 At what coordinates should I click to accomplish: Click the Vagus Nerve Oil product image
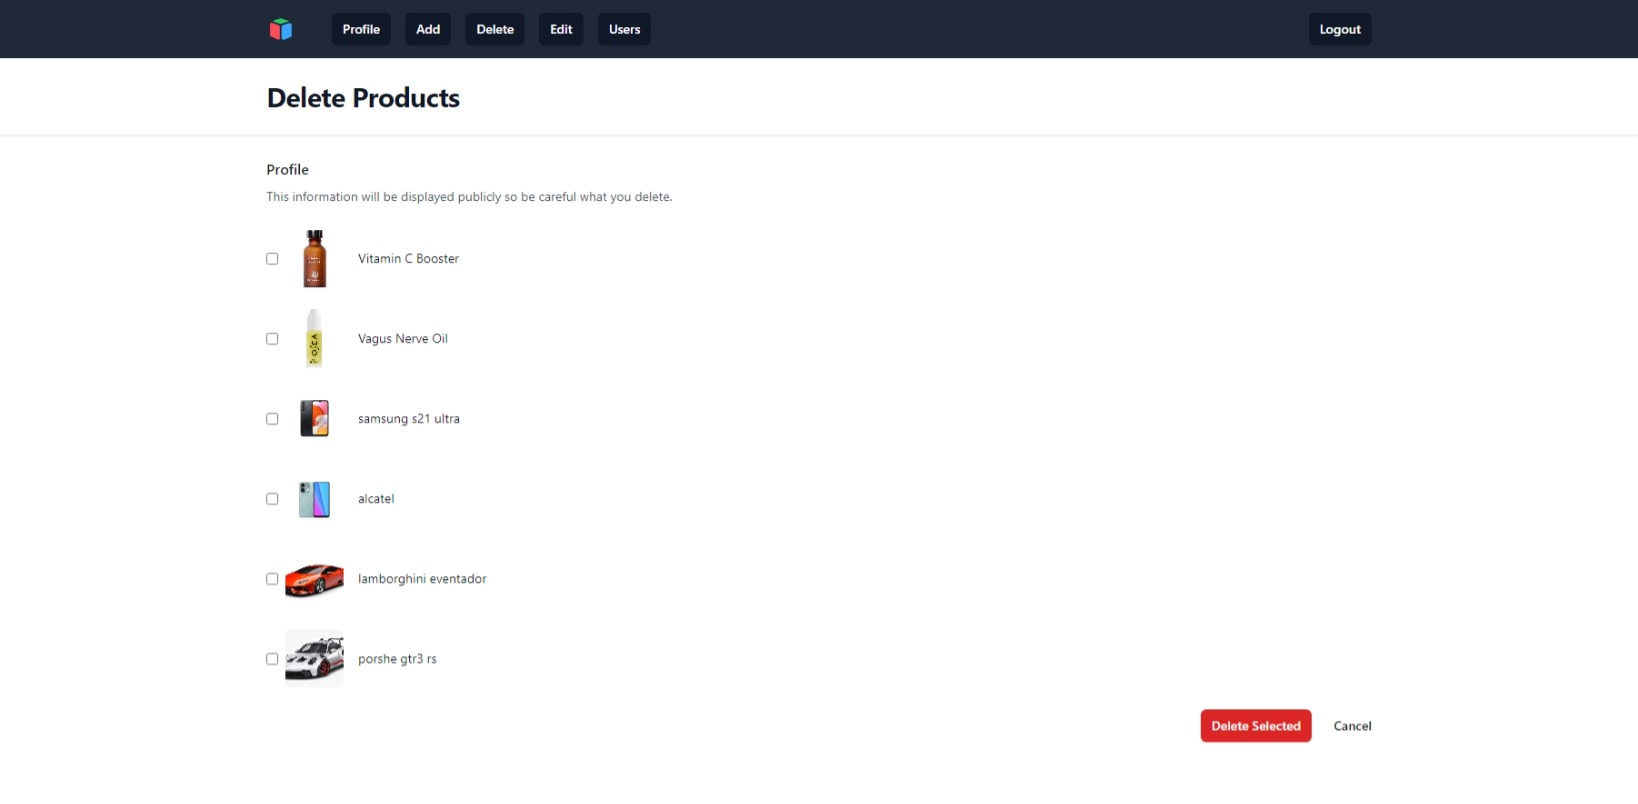click(x=314, y=339)
